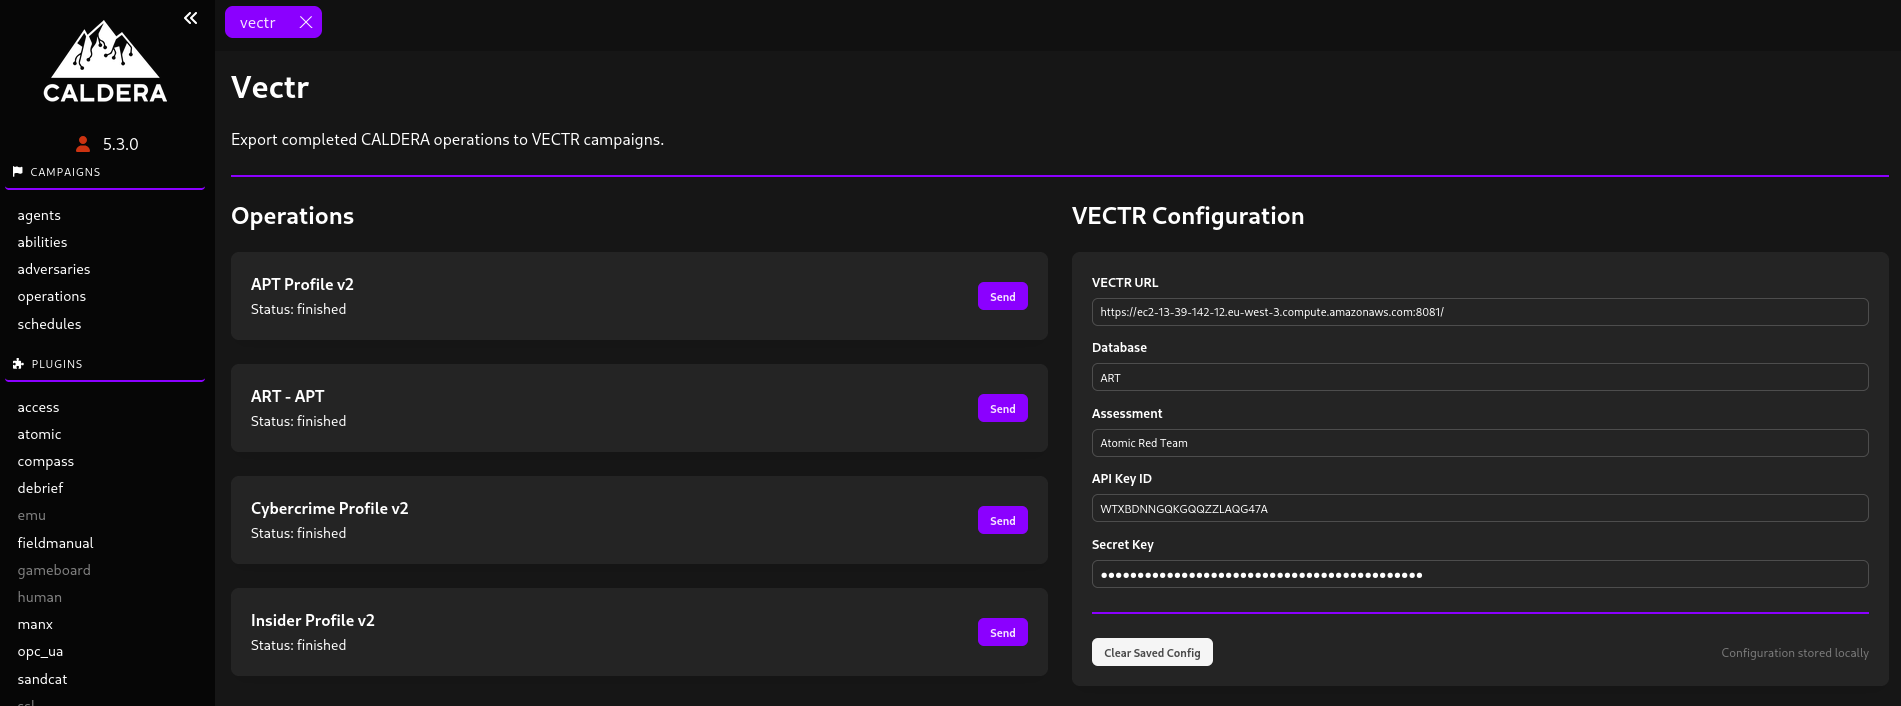The image size is (1901, 706).
Task: Focus the API Key ID field
Action: click(x=1480, y=508)
